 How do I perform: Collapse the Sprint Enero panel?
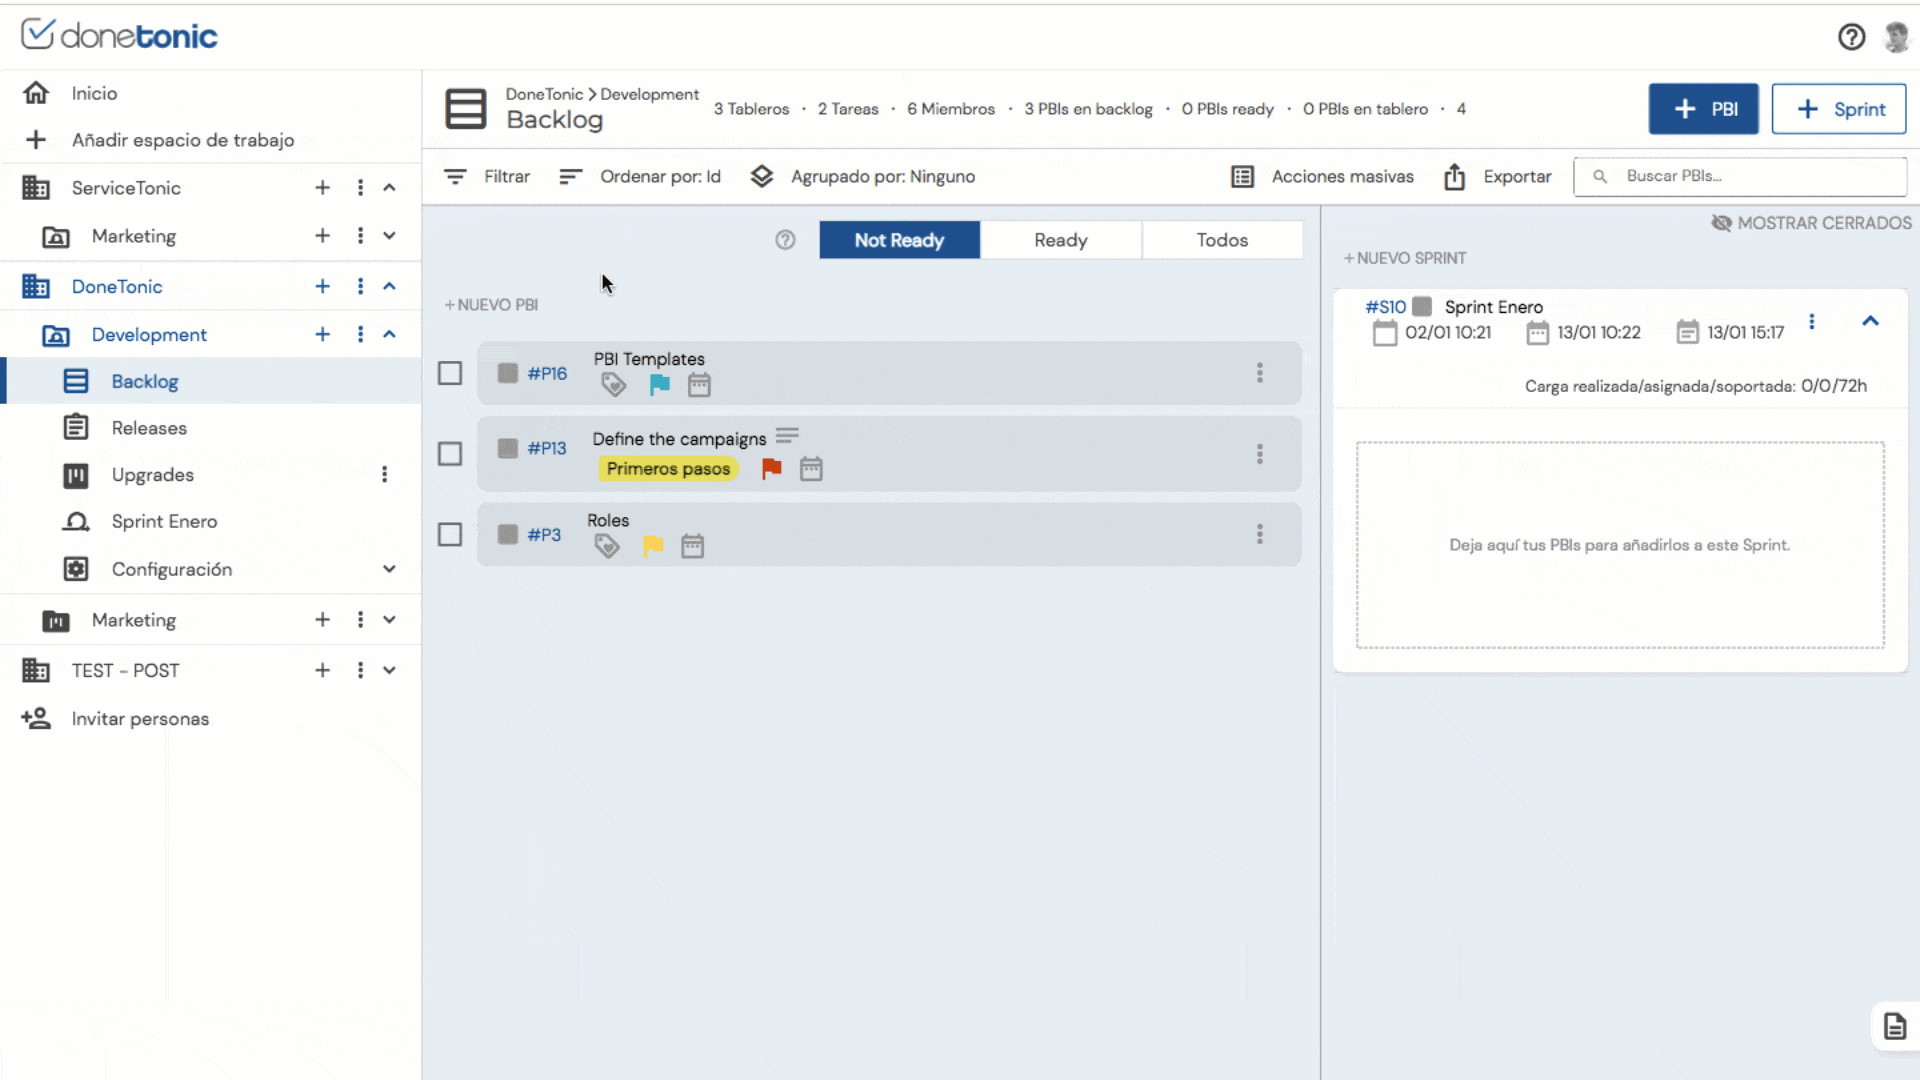(1870, 321)
